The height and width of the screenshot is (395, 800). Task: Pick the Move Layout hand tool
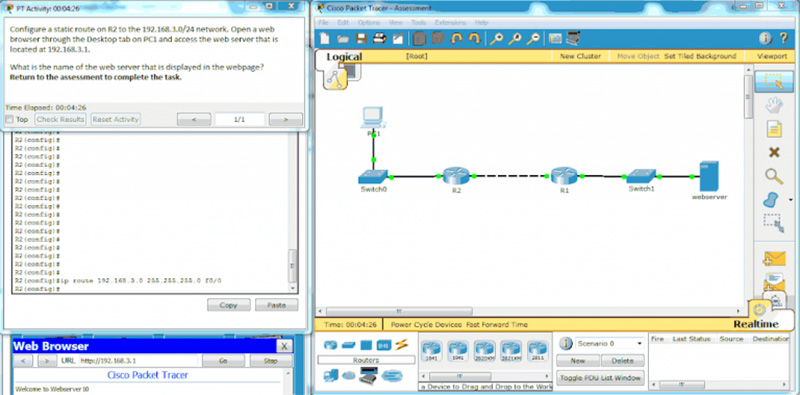(774, 106)
